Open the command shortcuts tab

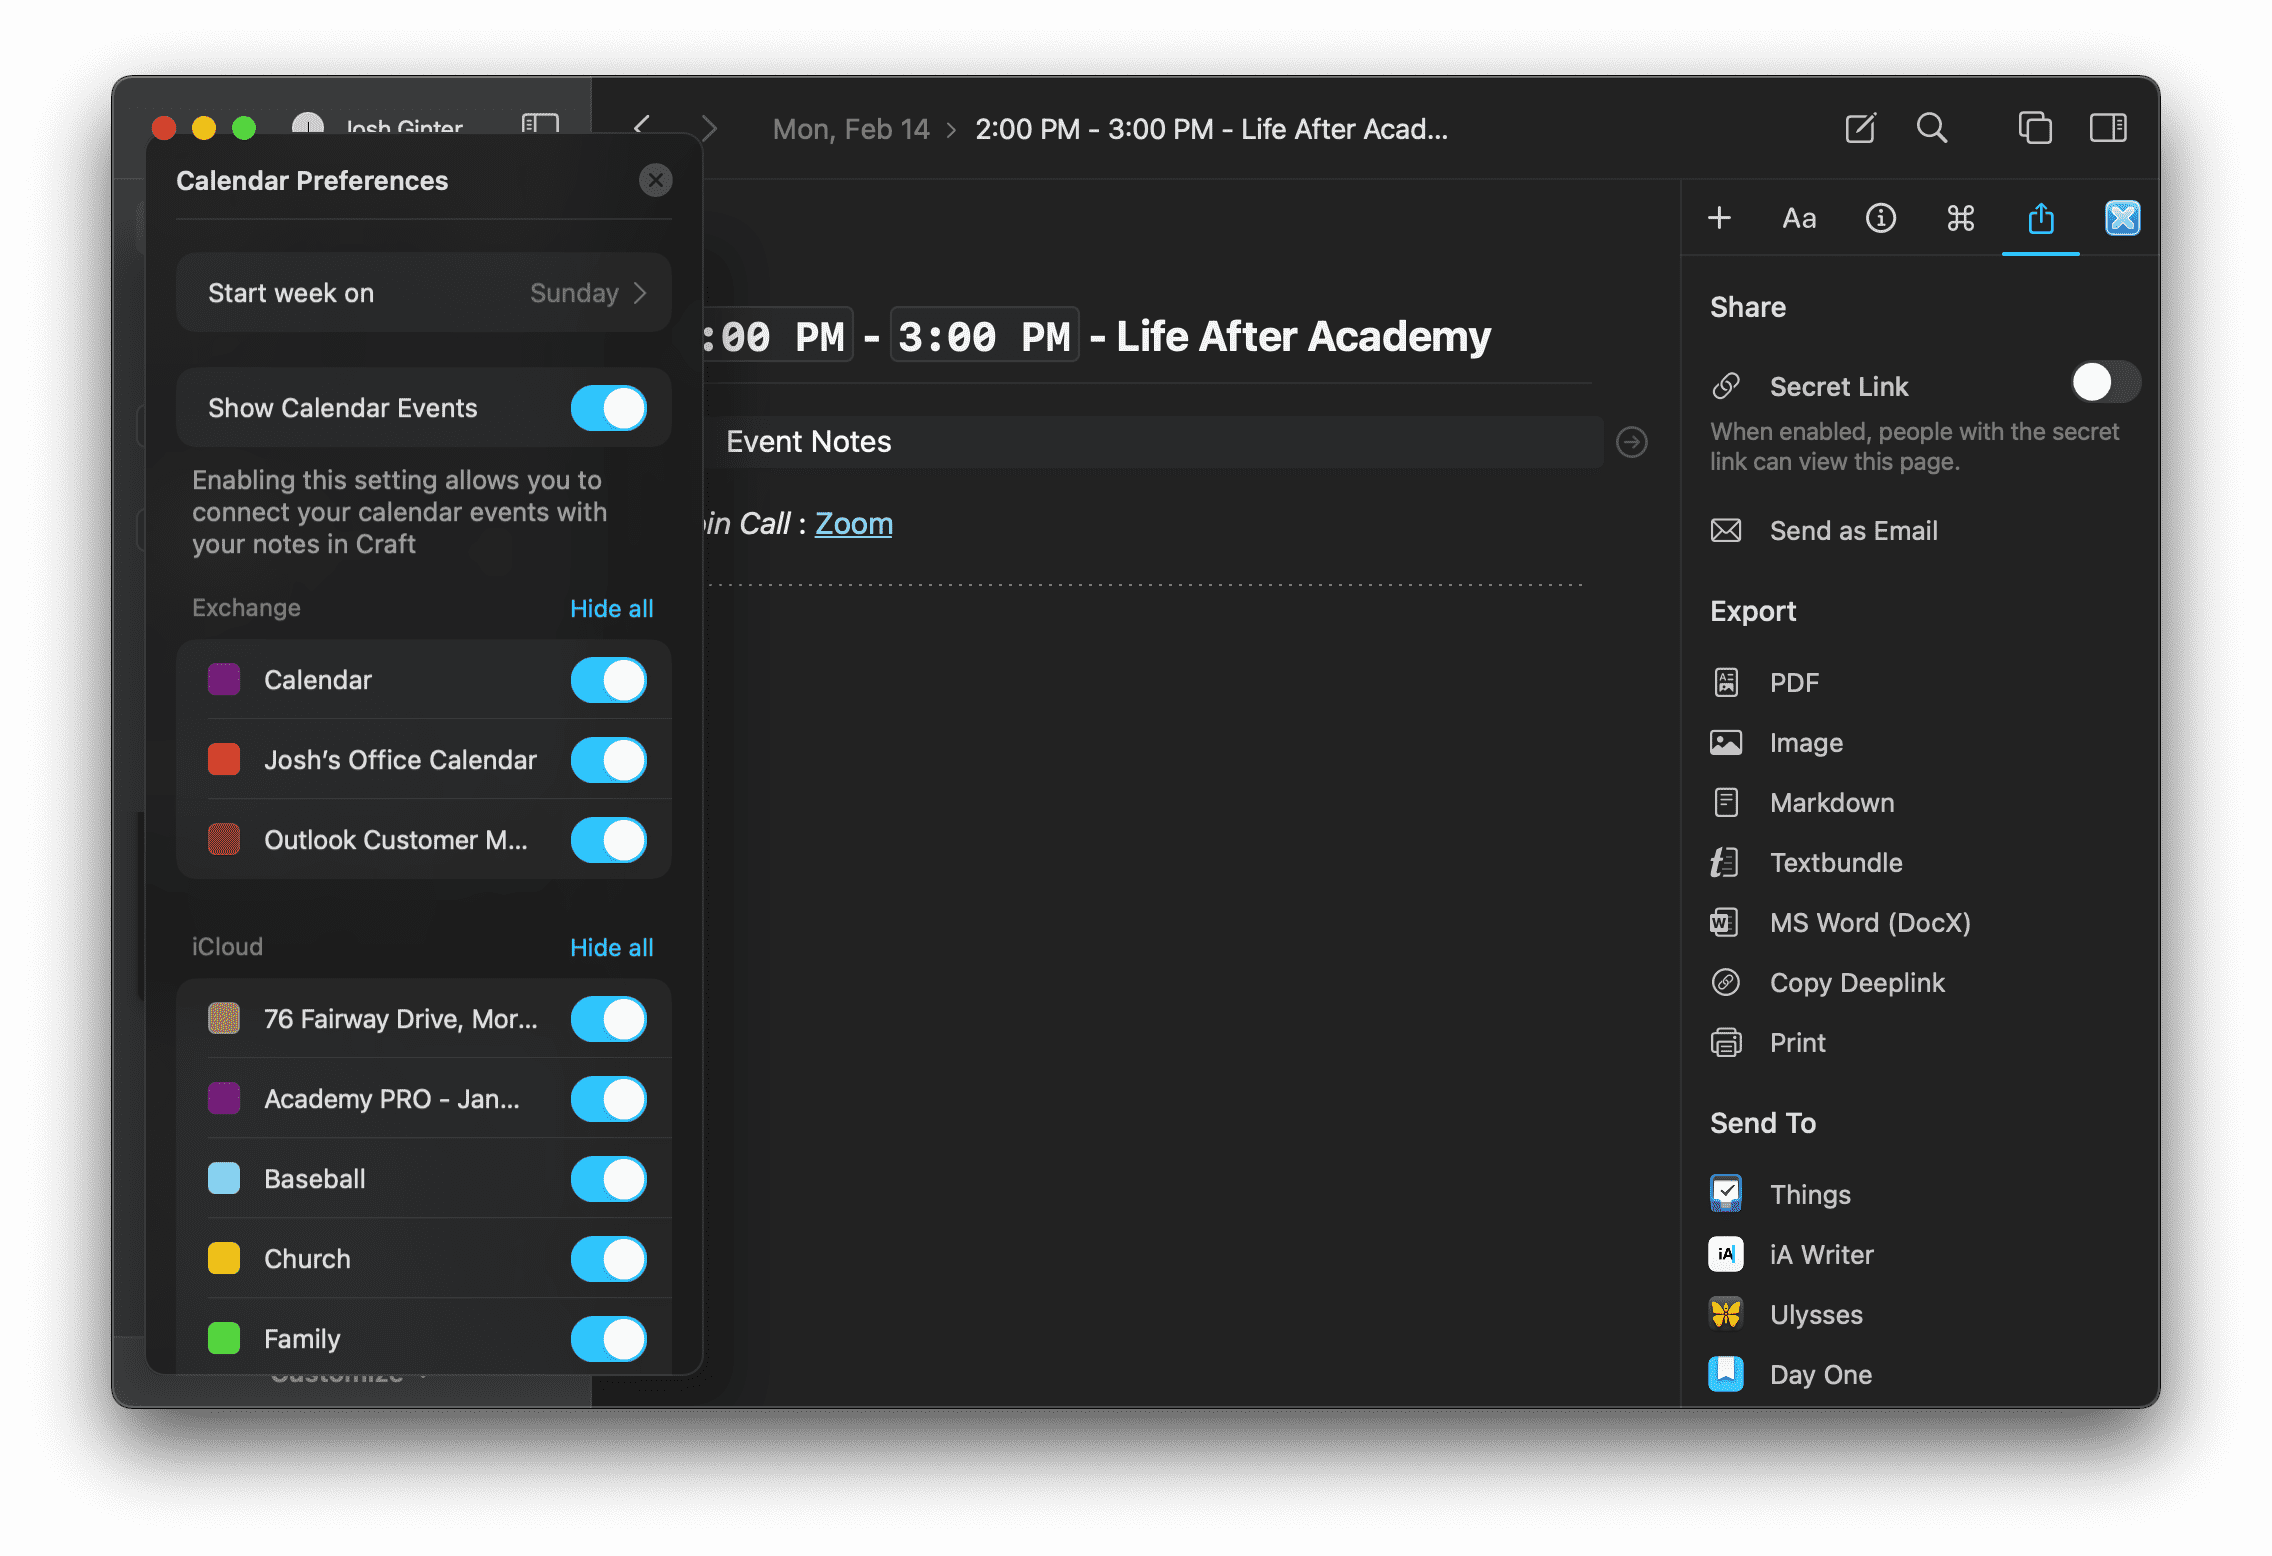pos(1961,218)
